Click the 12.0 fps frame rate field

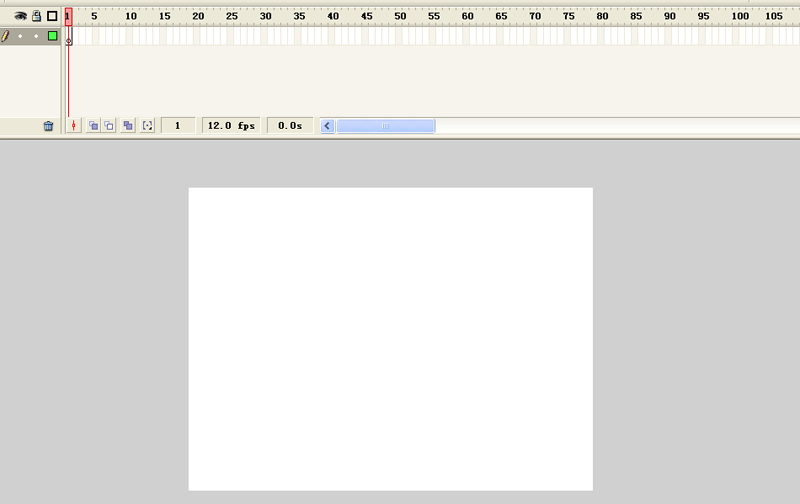tap(231, 125)
